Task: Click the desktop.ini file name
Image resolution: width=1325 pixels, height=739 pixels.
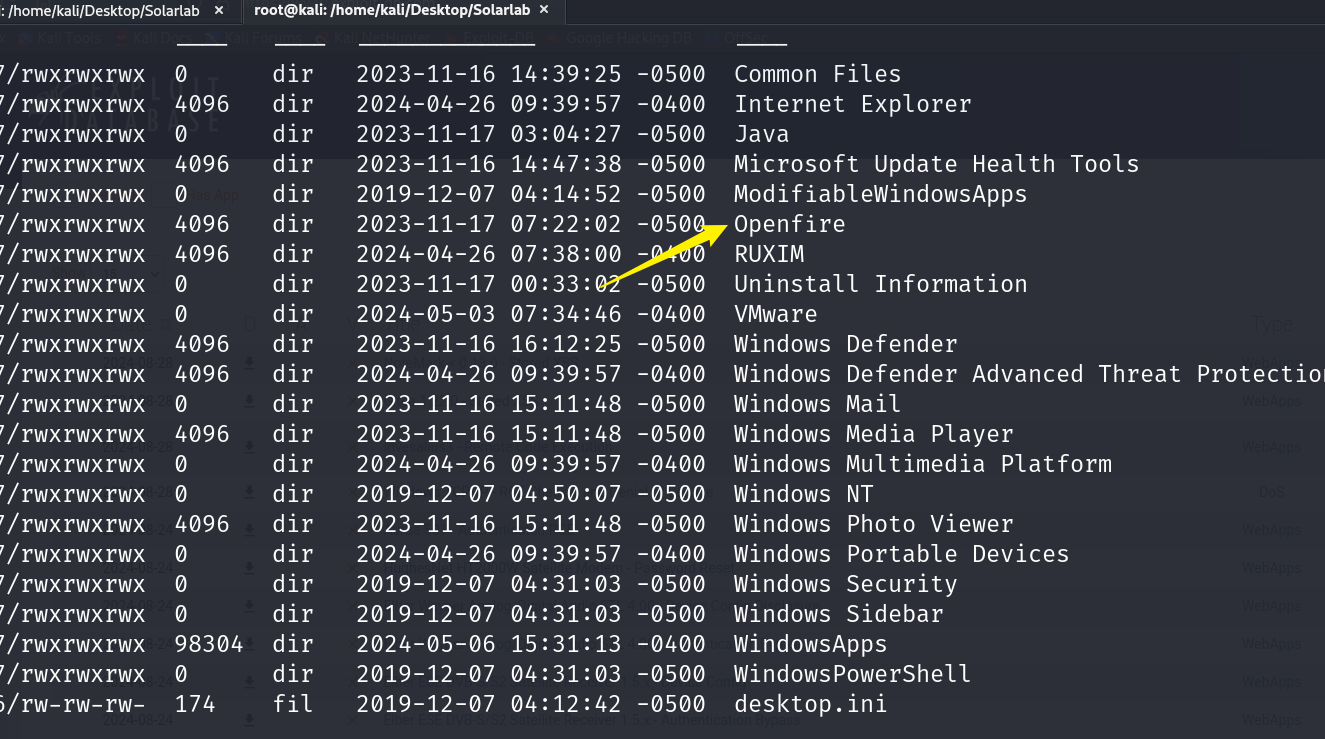Action: pos(810,704)
